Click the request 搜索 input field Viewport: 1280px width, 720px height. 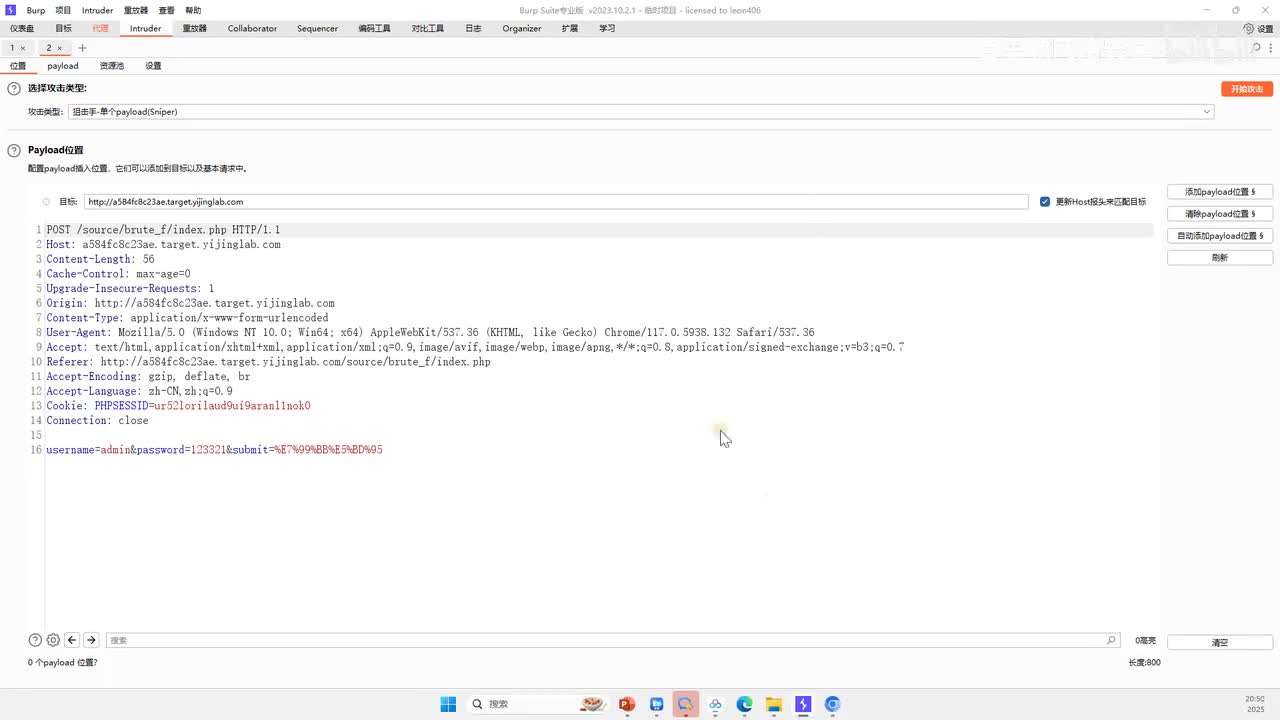pyautogui.click(x=612, y=640)
